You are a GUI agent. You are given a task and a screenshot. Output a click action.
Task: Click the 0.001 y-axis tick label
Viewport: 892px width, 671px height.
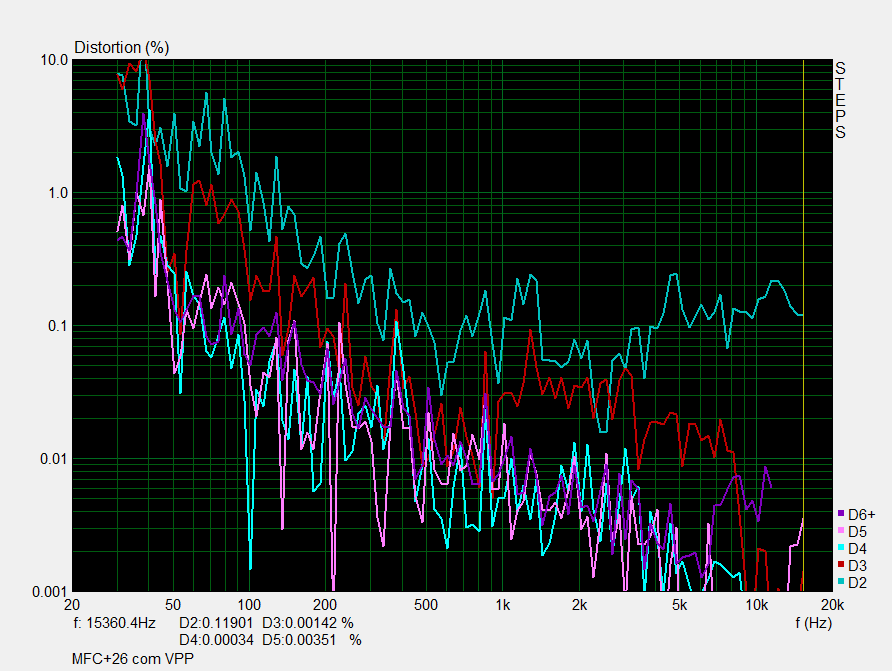point(50,592)
